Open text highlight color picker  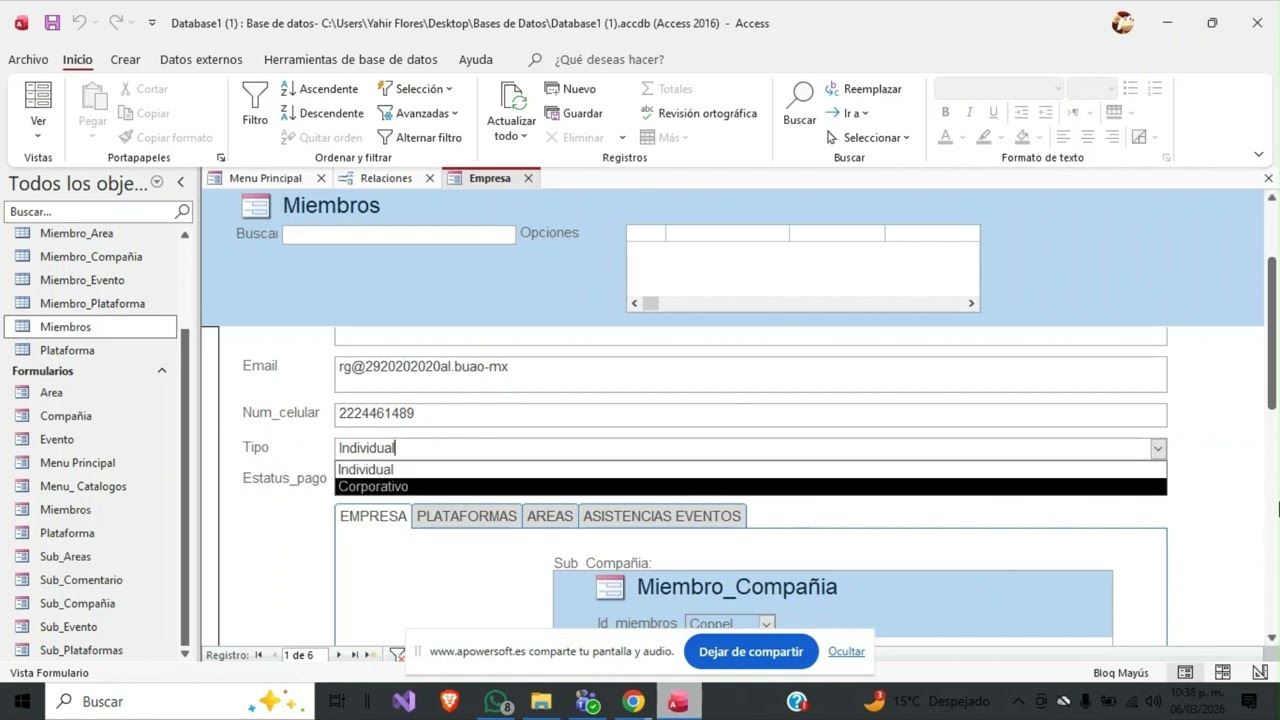[984, 137]
